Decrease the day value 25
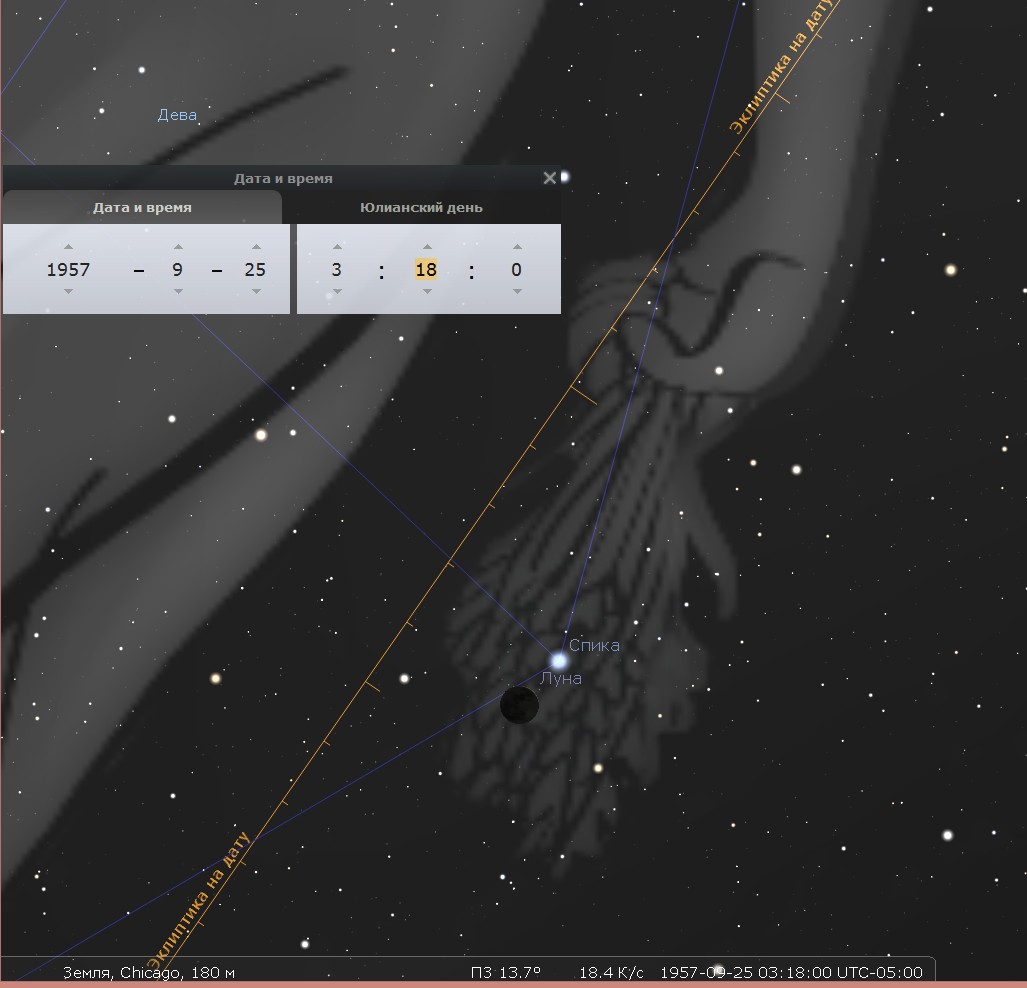 [x=256, y=292]
